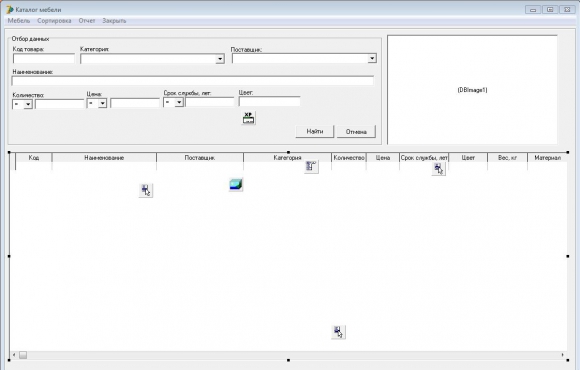Select the teal 3D box component icon
Screen dimensions: 580x370
click(x=236, y=184)
